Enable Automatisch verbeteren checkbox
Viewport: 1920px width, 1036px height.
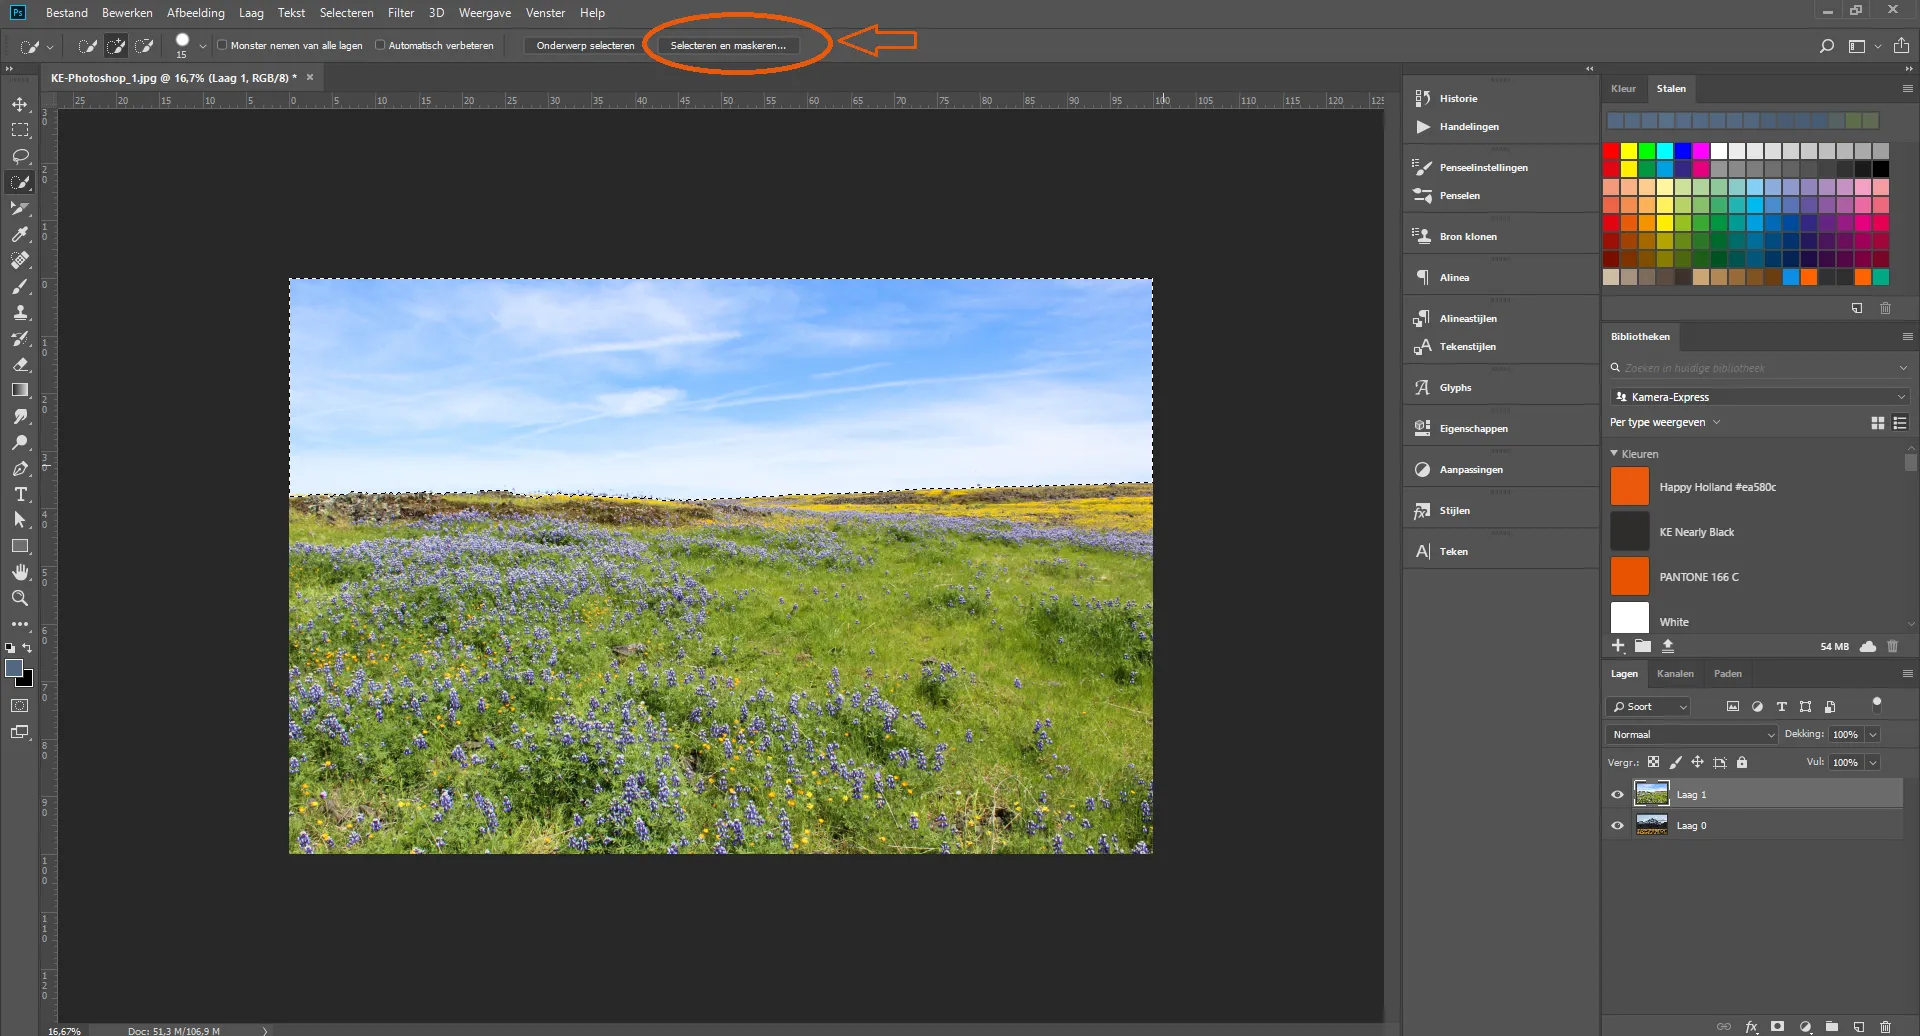pos(380,45)
